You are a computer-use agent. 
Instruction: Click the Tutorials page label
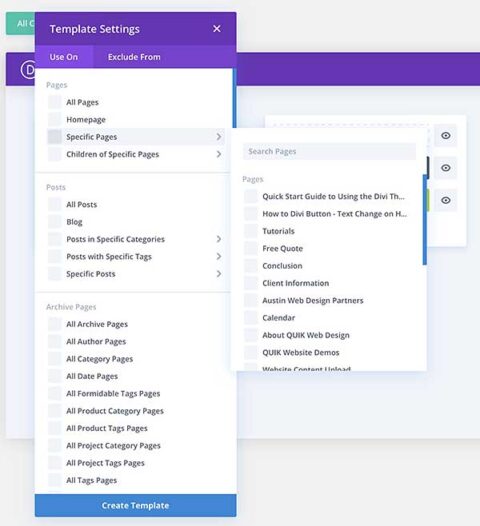click(278, 231)
